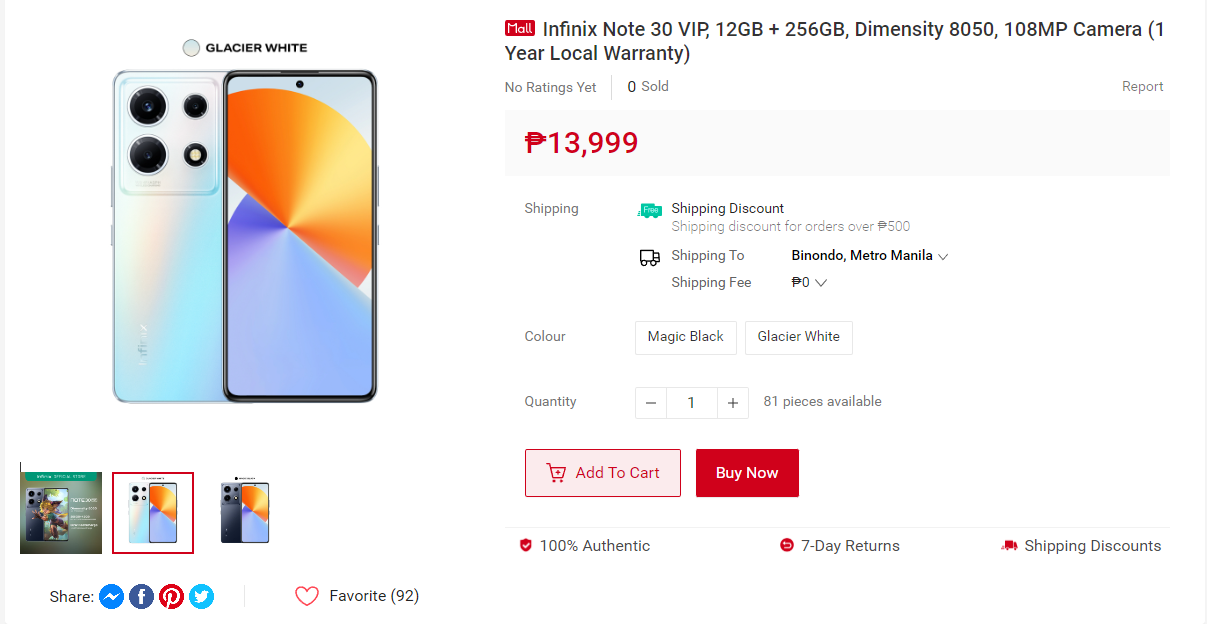Decrease quantity with the minus button
The height and width of the screenshot is (624, 1207).
coord(651,403)
